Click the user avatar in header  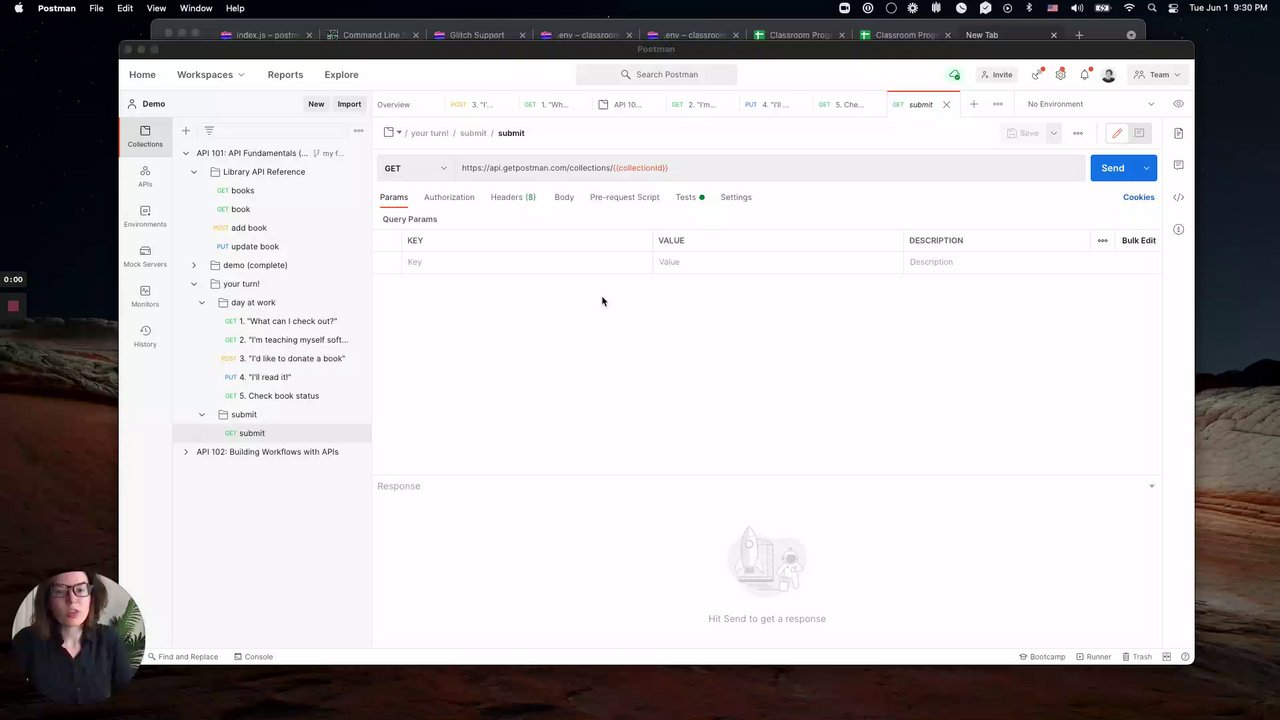[x=1108, y=75]
